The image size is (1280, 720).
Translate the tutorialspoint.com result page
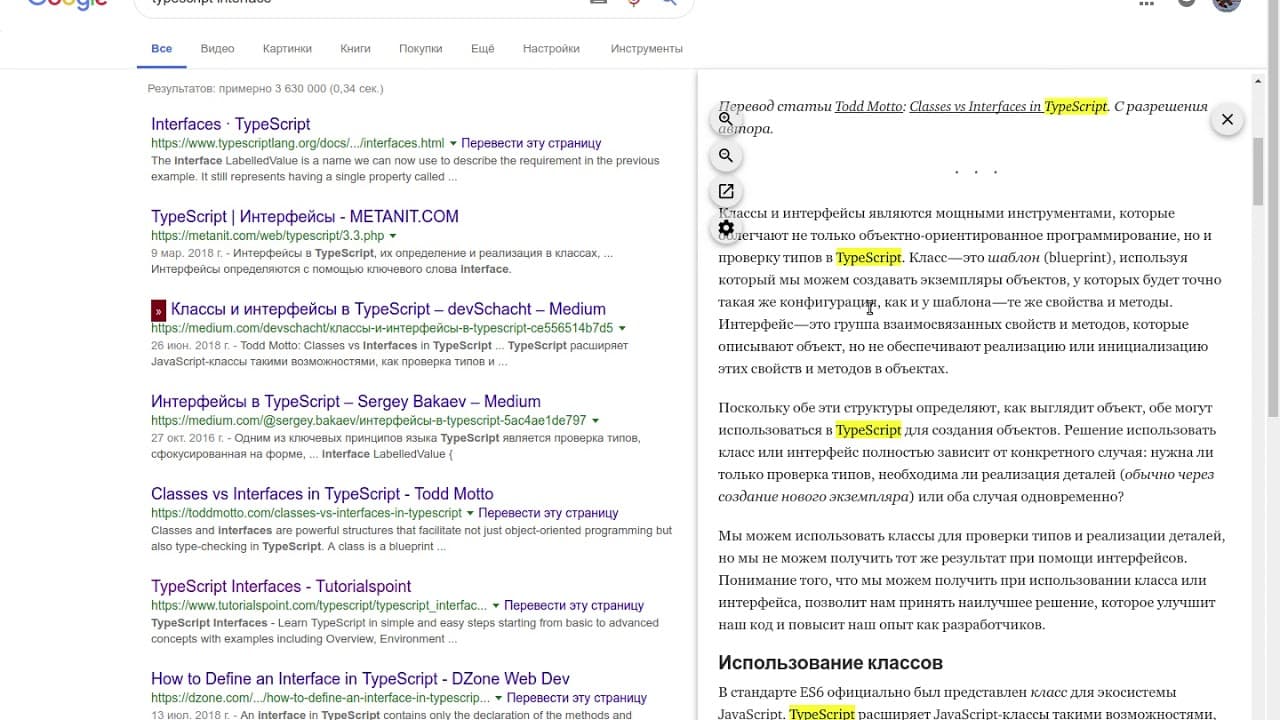574,606
